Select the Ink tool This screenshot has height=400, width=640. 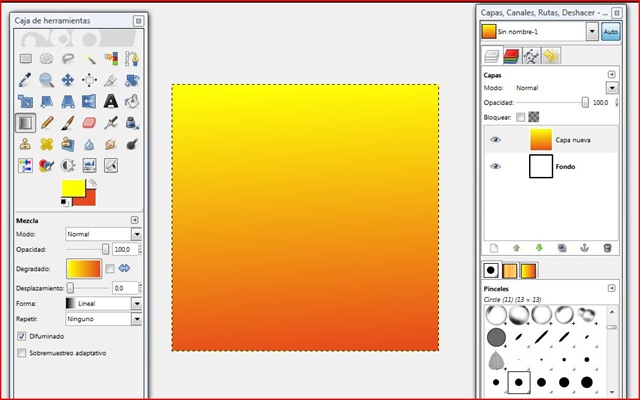pos(132,122)
